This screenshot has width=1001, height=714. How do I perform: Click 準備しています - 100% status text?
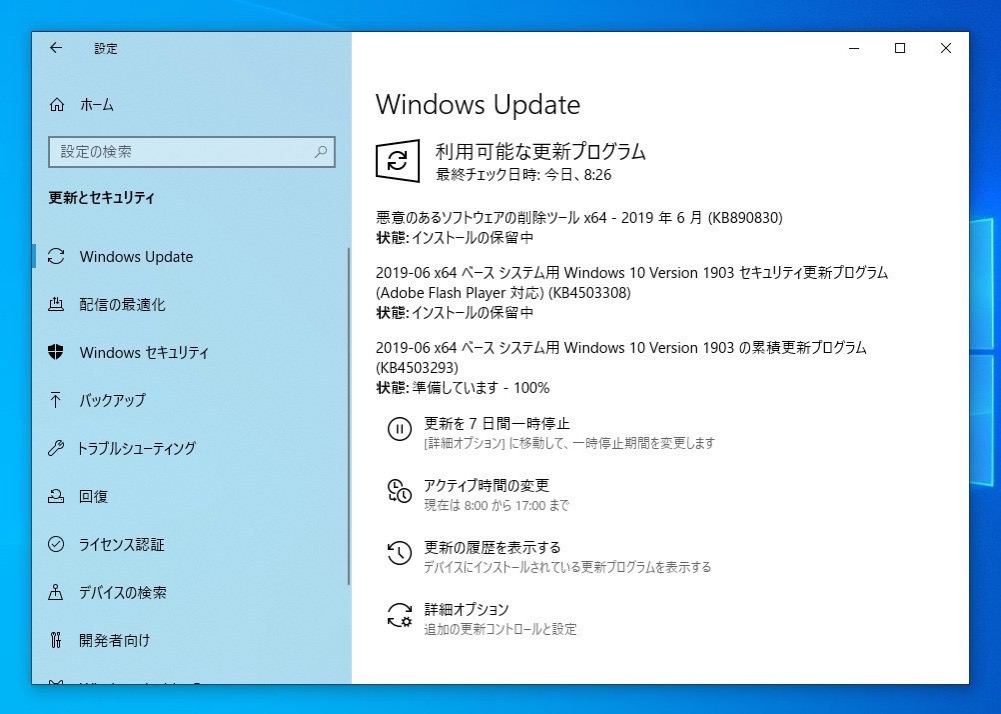pos(481,388)
